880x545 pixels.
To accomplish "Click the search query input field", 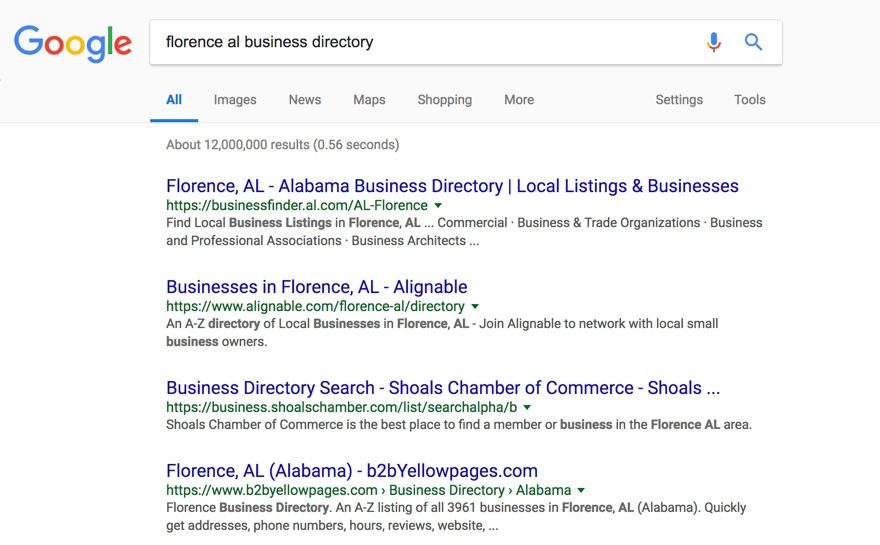I will tap(420, 42).
